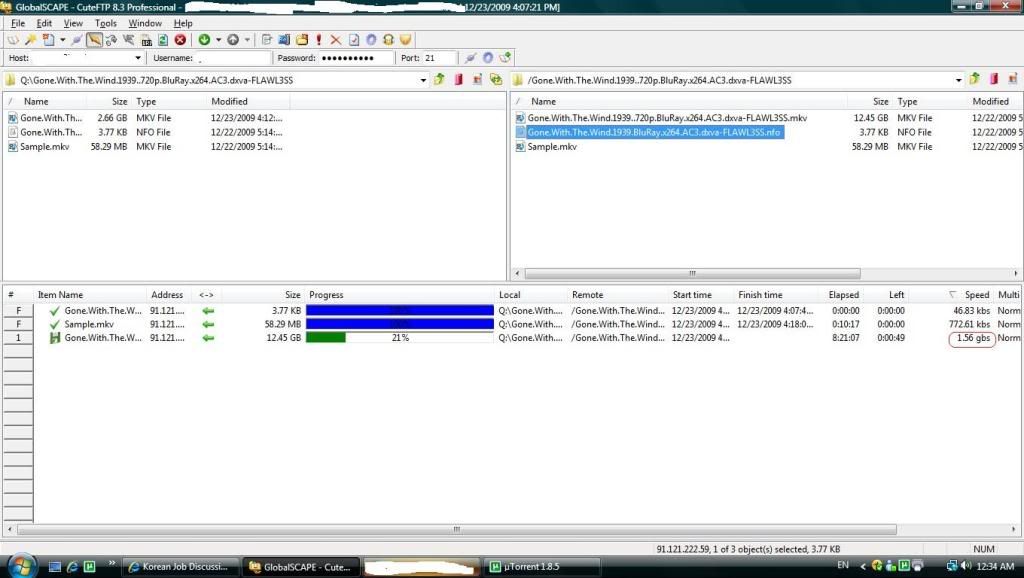The image size is (1024, 578).
Task: Click the red exclamation mark toolbar icon
Action: (319, 40)
